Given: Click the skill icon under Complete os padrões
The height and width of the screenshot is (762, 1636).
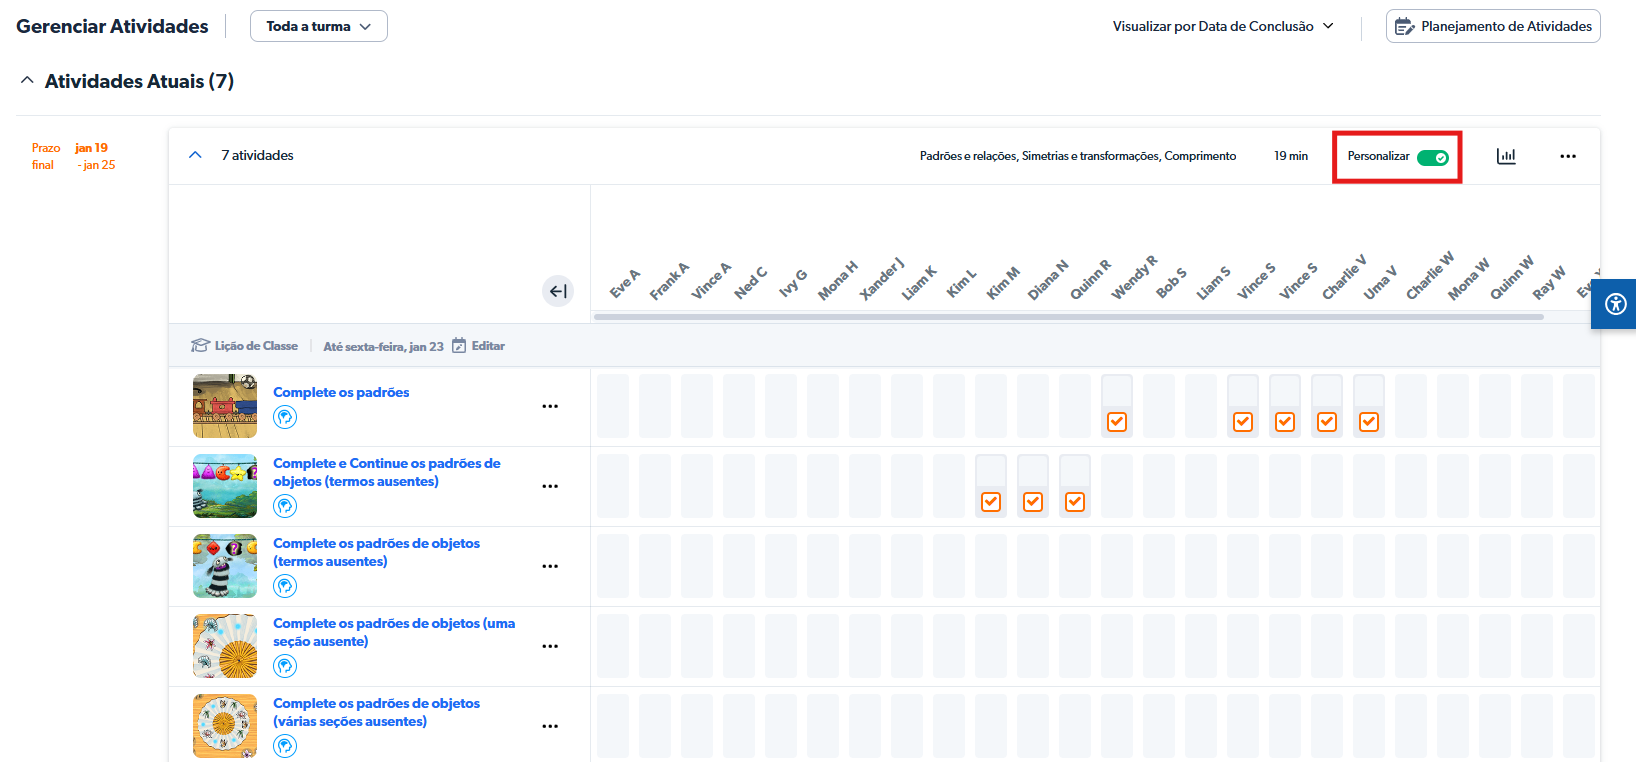Looking at the screenshot, I should click(285, 417).
